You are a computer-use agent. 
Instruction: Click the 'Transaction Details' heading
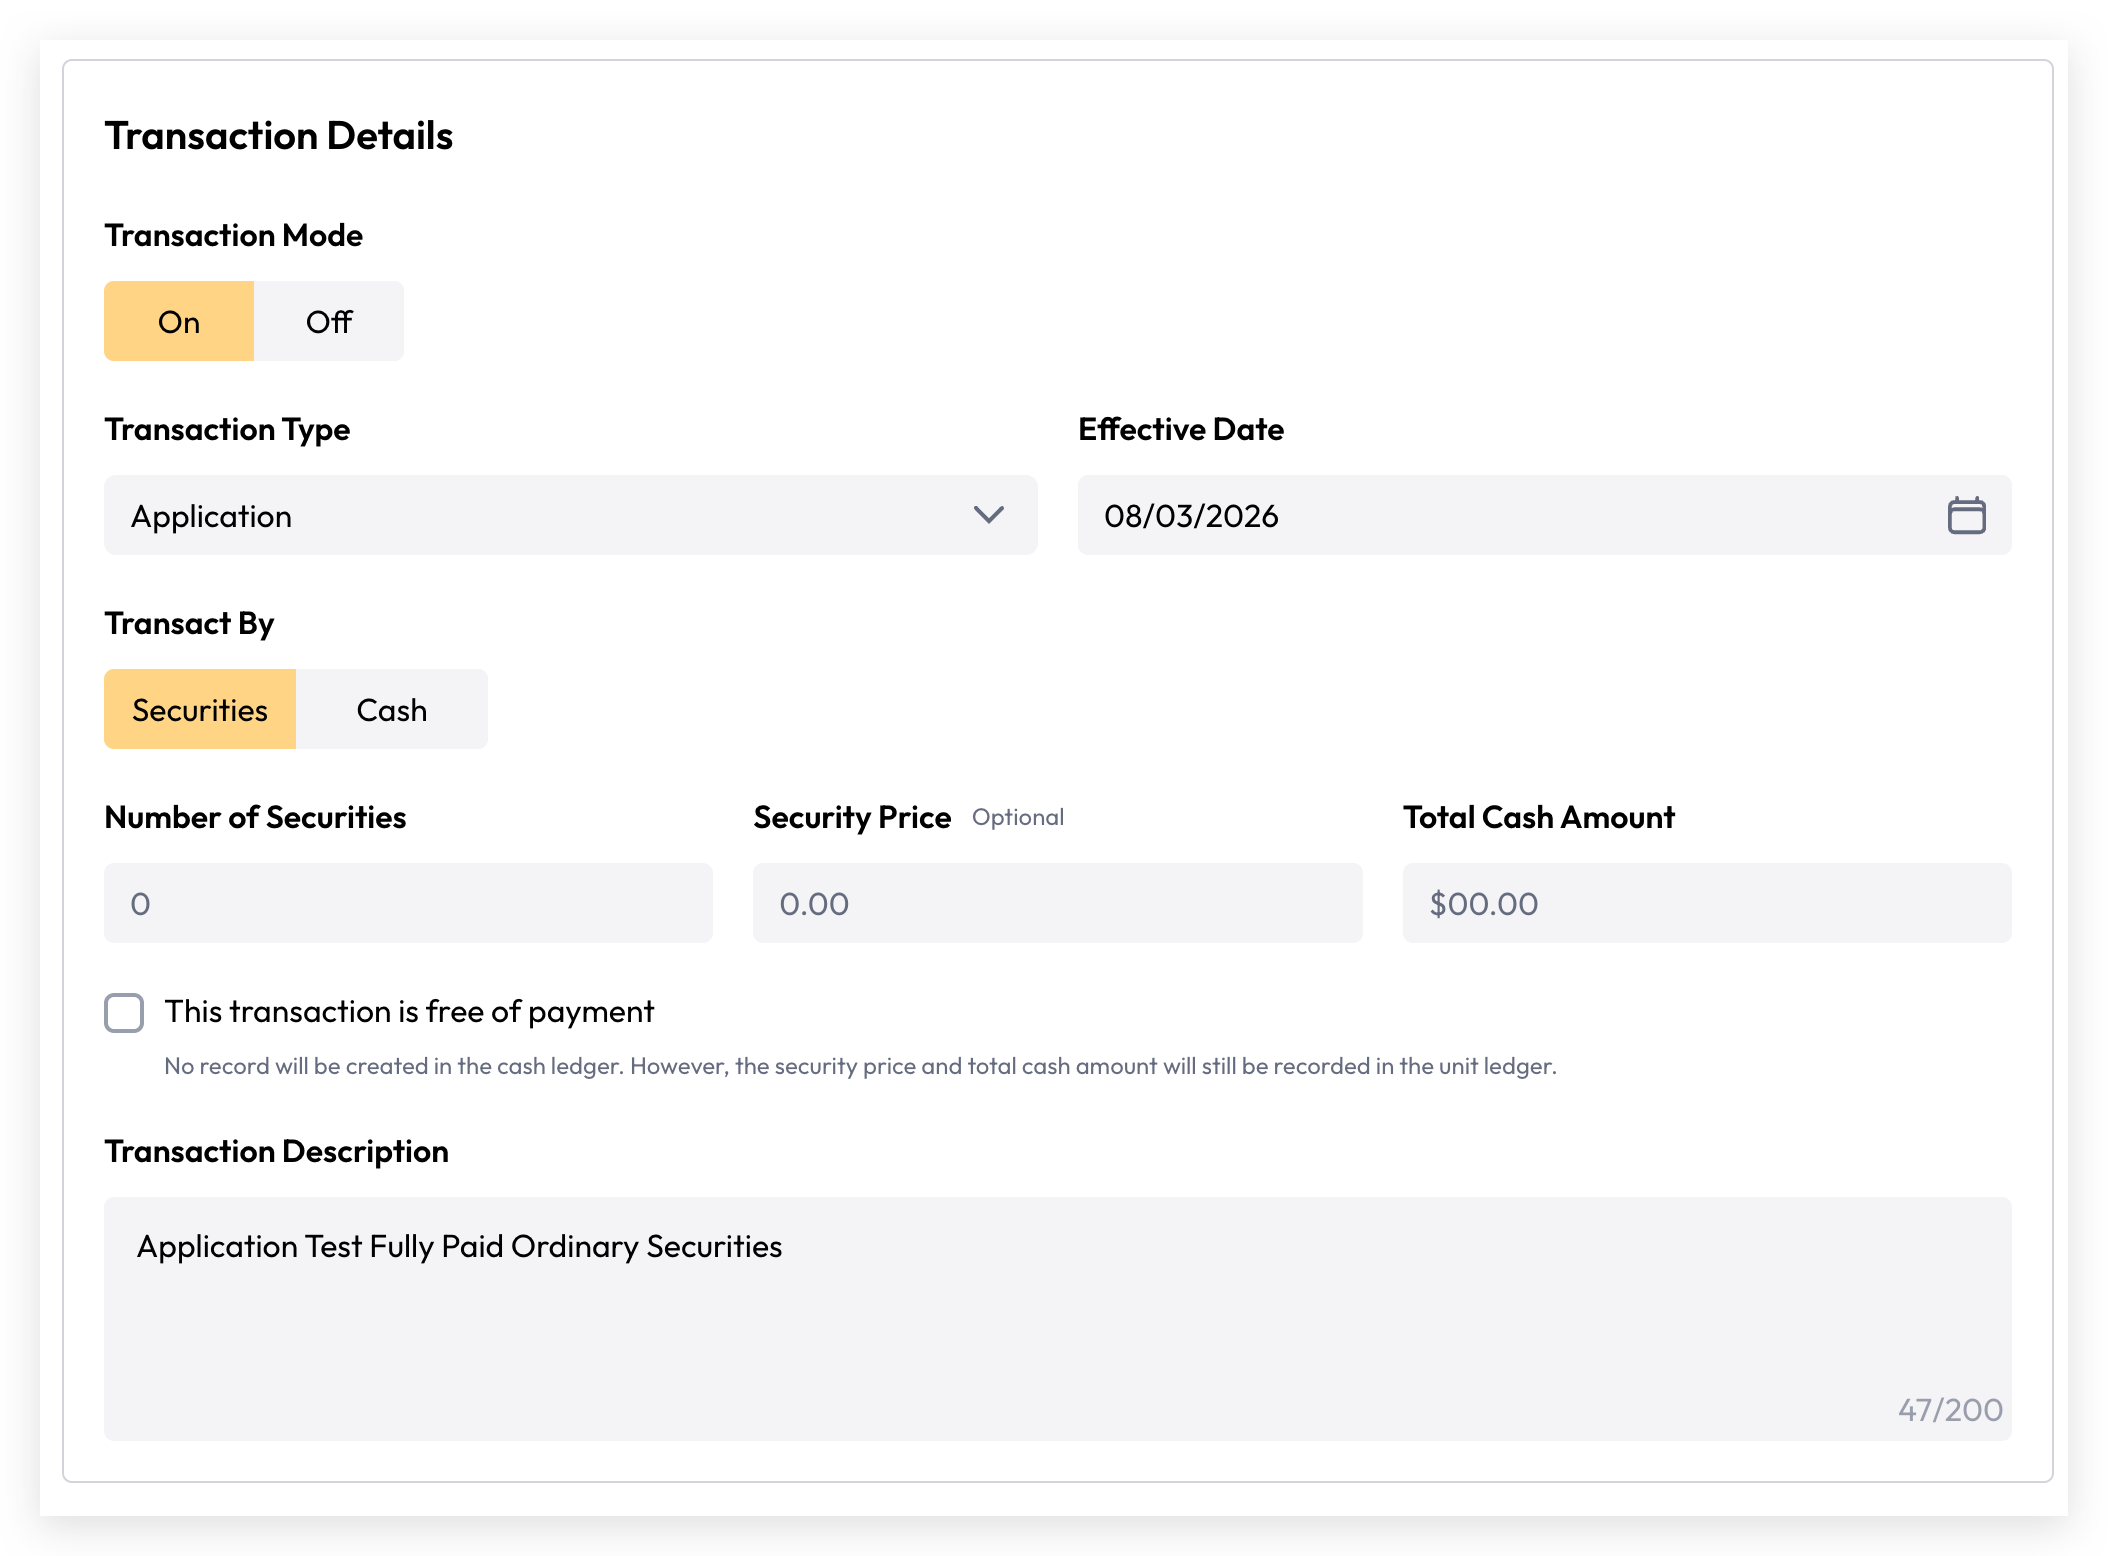point(279,136)
